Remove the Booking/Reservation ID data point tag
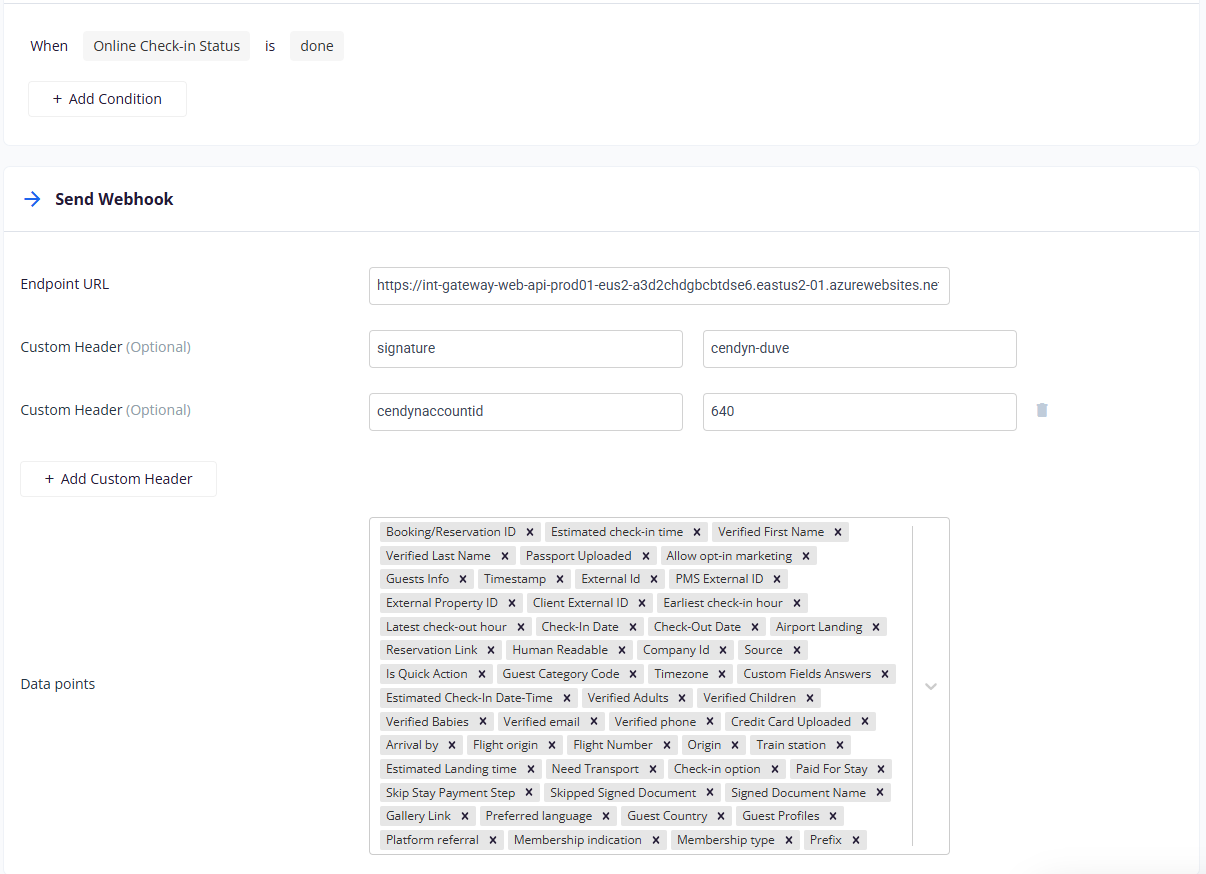 (x=530, y=532)
